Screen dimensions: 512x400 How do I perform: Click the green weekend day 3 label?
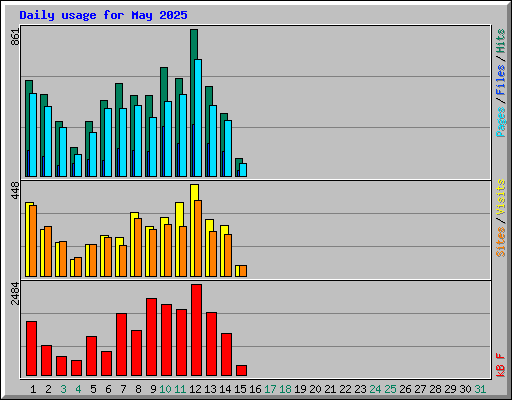coord(63,389)
